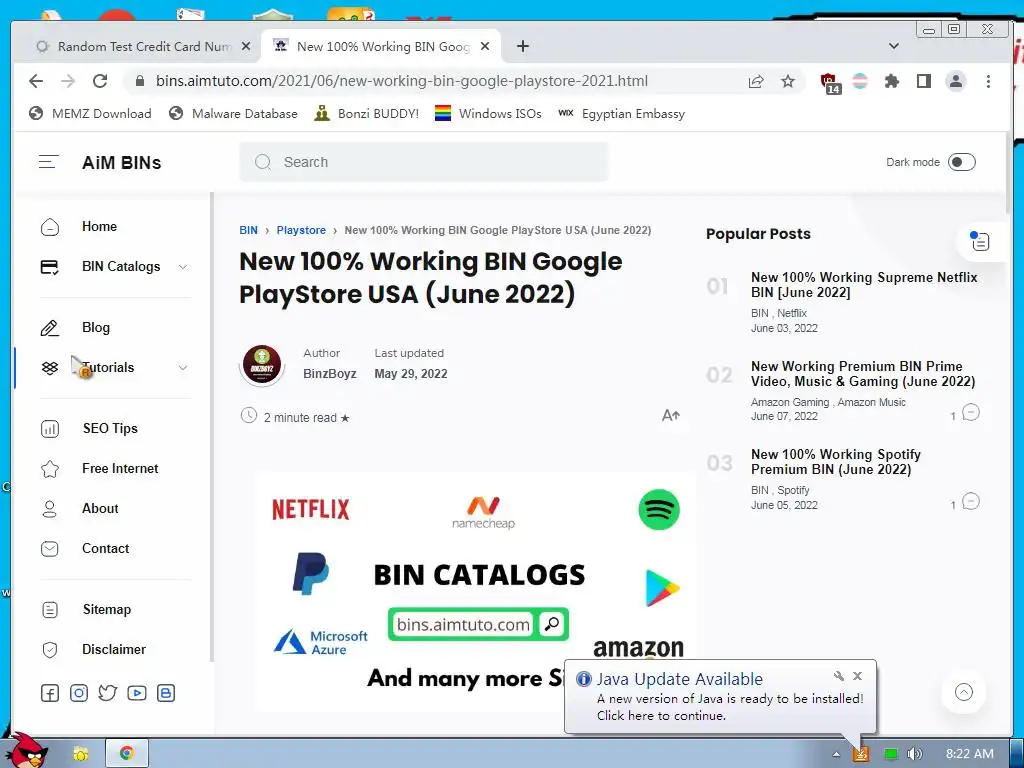Toggle the site's hamburger sidebar menu

point(48,162)
